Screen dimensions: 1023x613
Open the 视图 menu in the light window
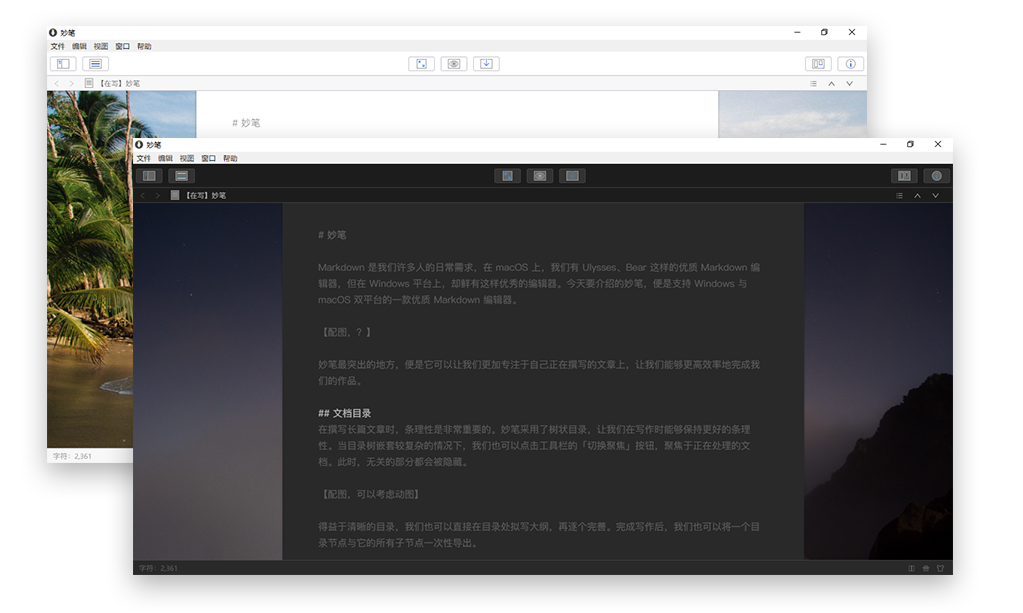click(101, 46)
